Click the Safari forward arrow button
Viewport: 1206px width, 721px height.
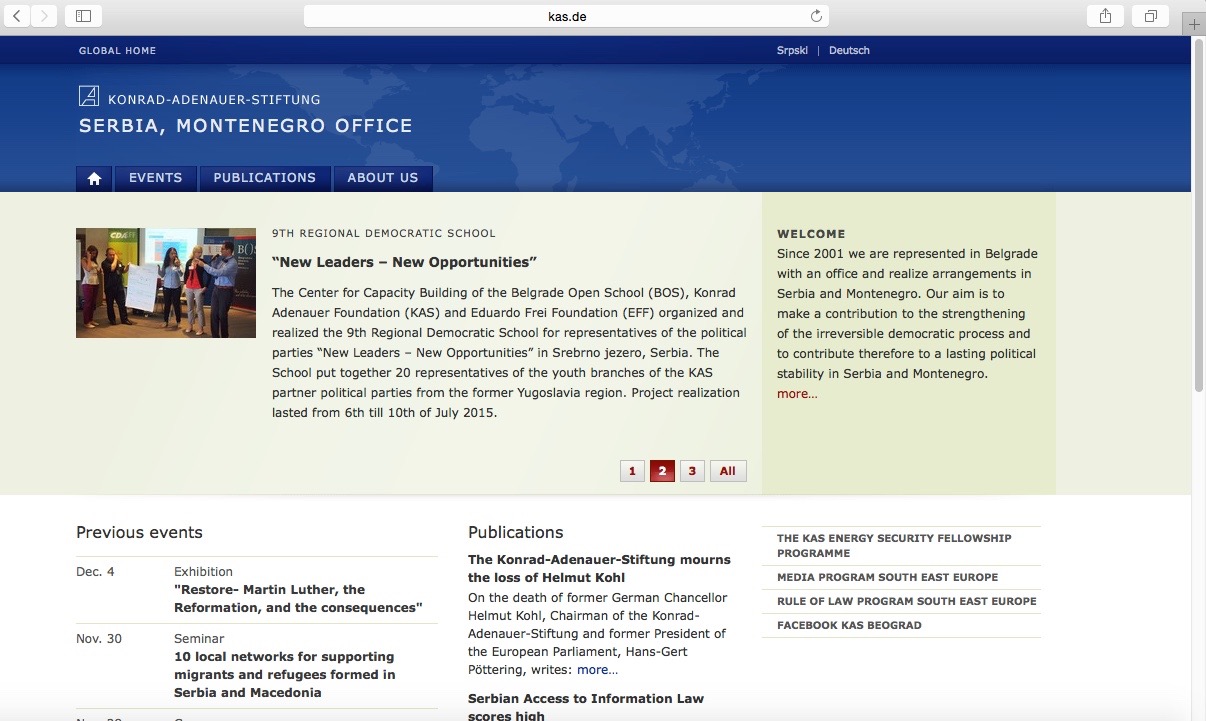click(x=43, y=16)
